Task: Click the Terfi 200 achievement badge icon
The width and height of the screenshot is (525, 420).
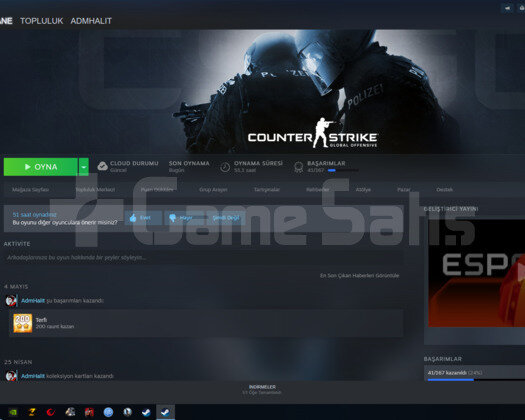Action: point(22,323)
